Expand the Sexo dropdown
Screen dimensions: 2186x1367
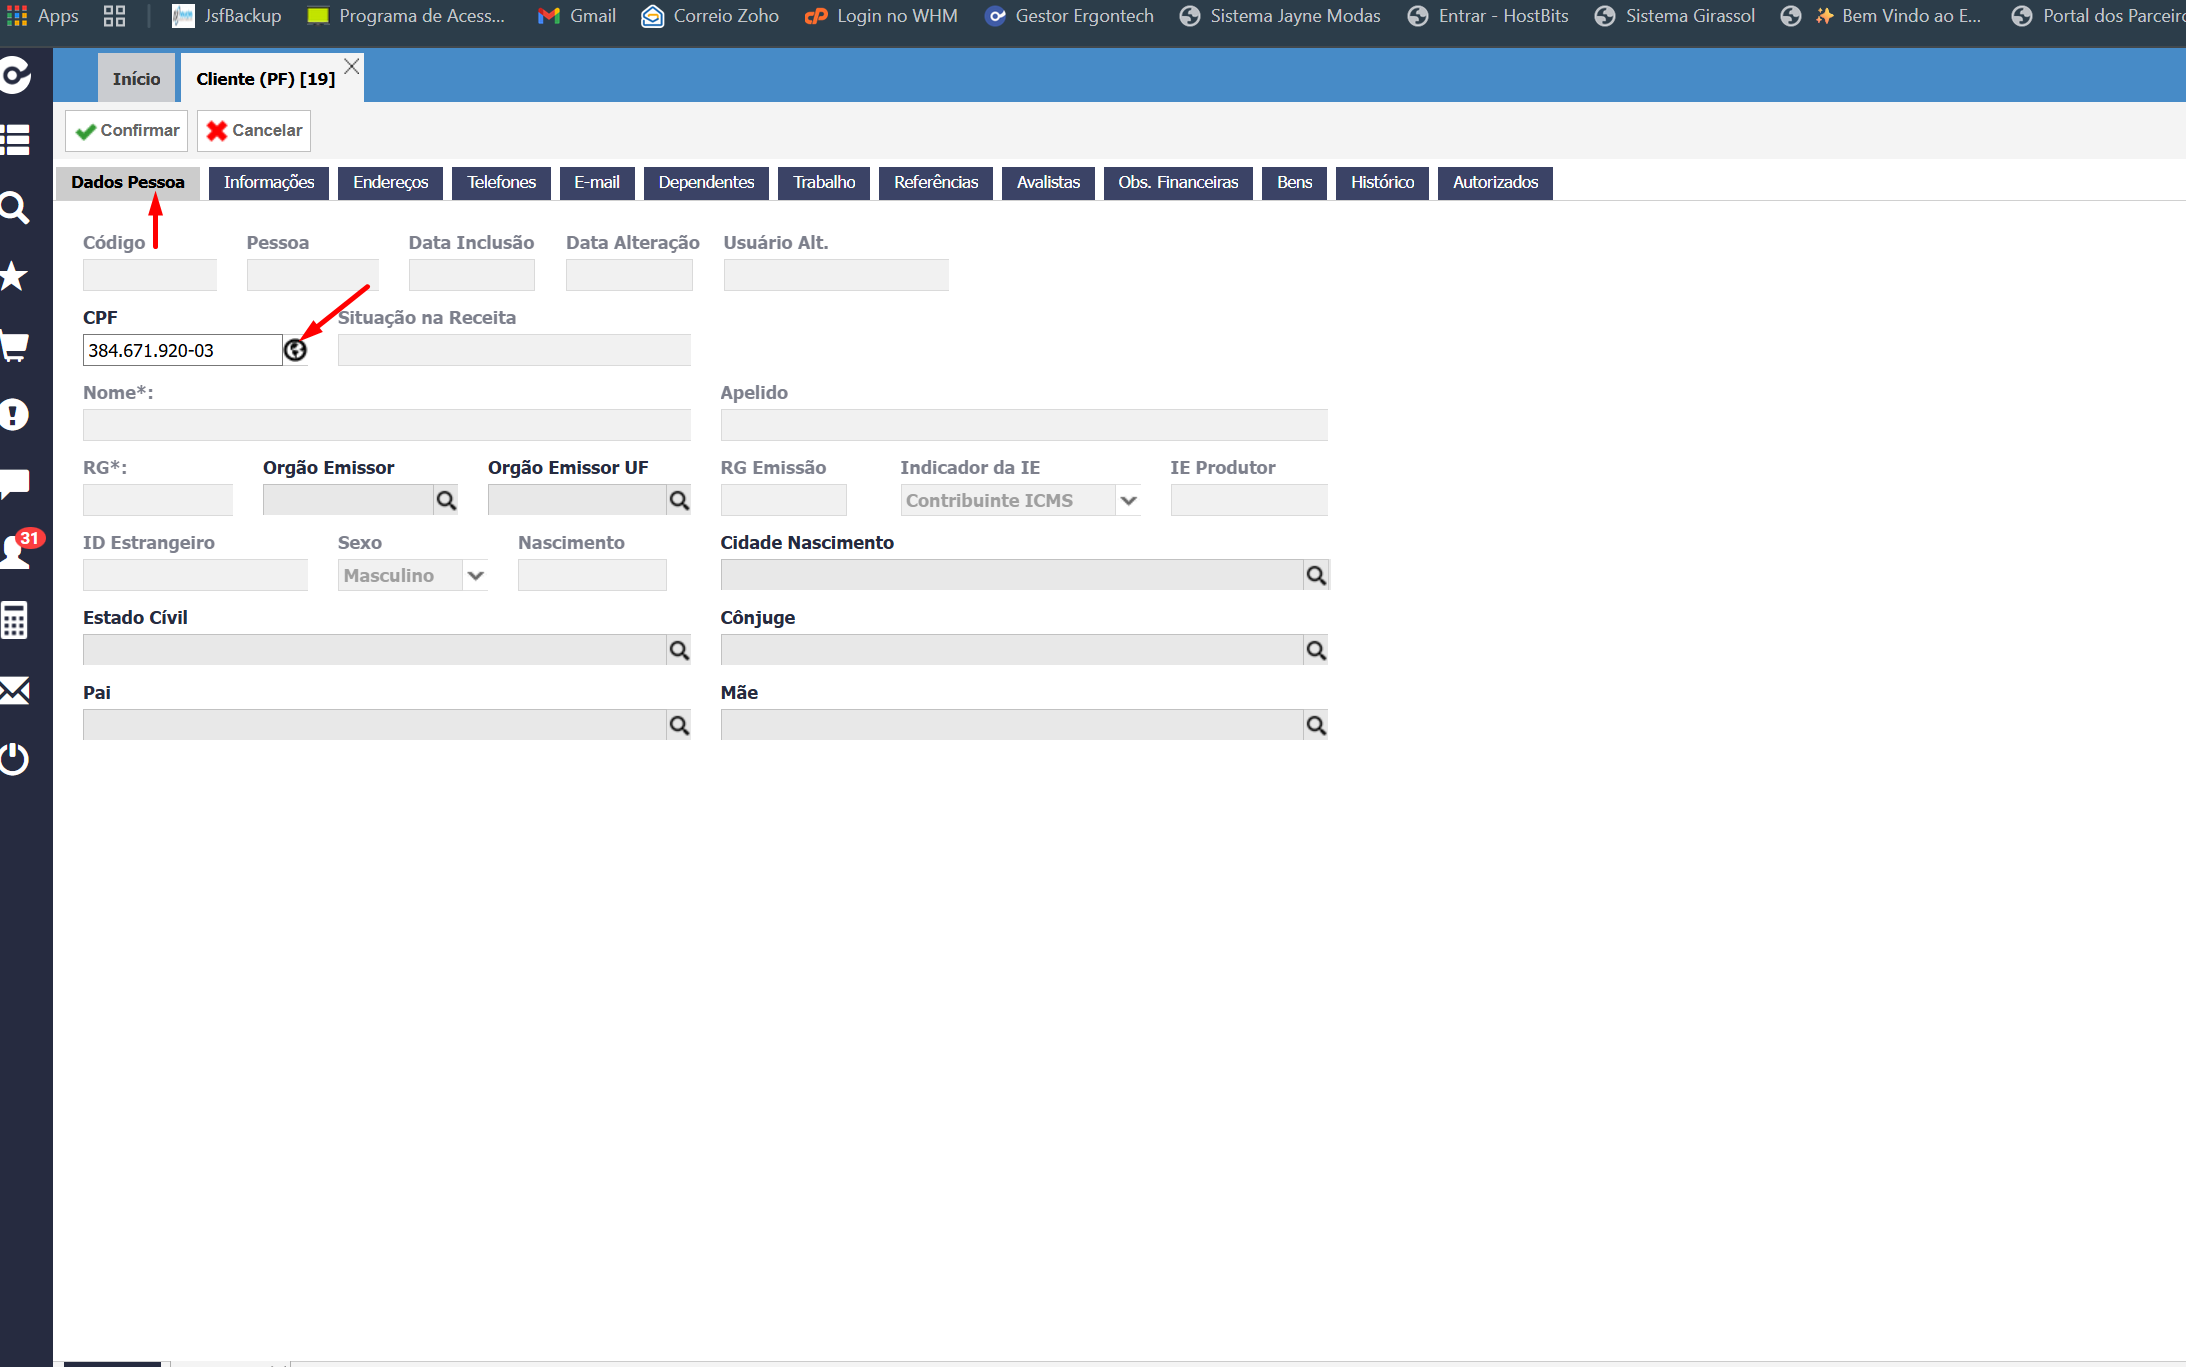(x=476, y=575)
